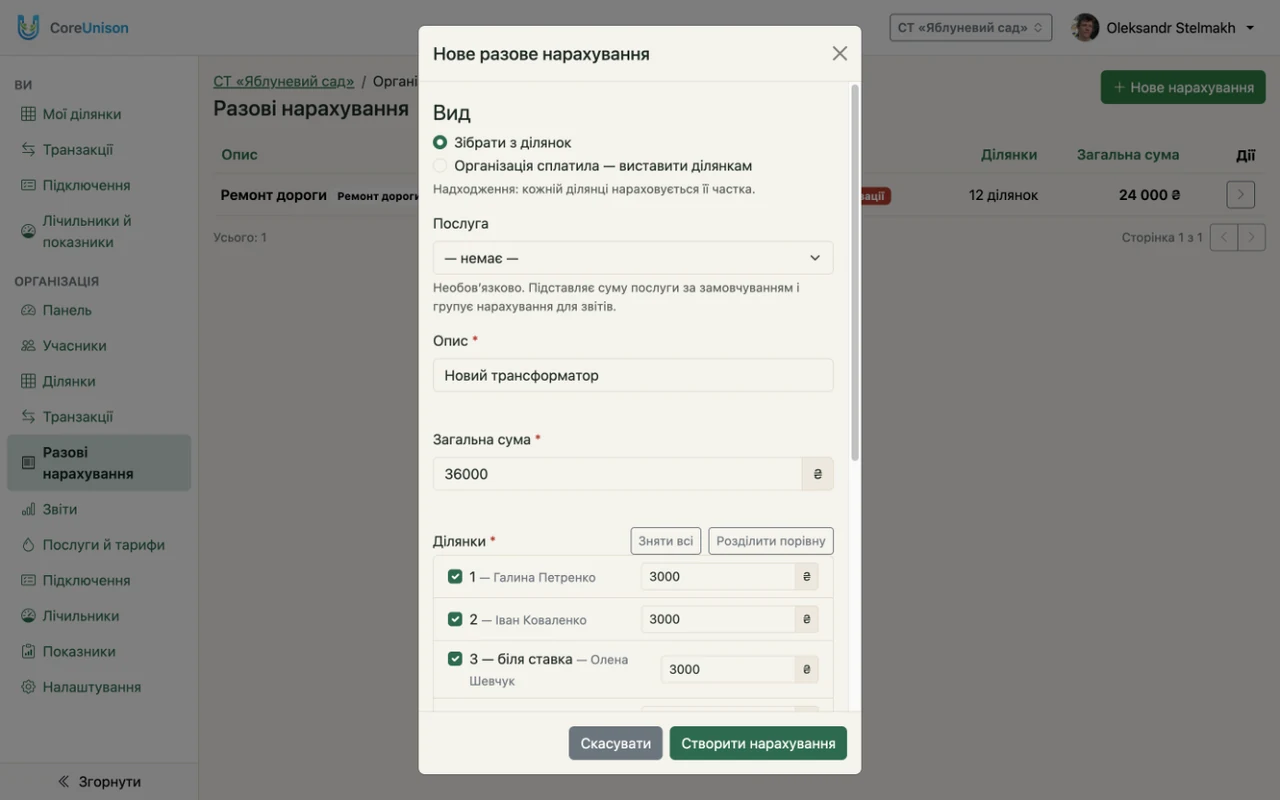Uncheck the plot 2 Іван Коваленко checkbox
The image size is (1280, 800).
455,619
